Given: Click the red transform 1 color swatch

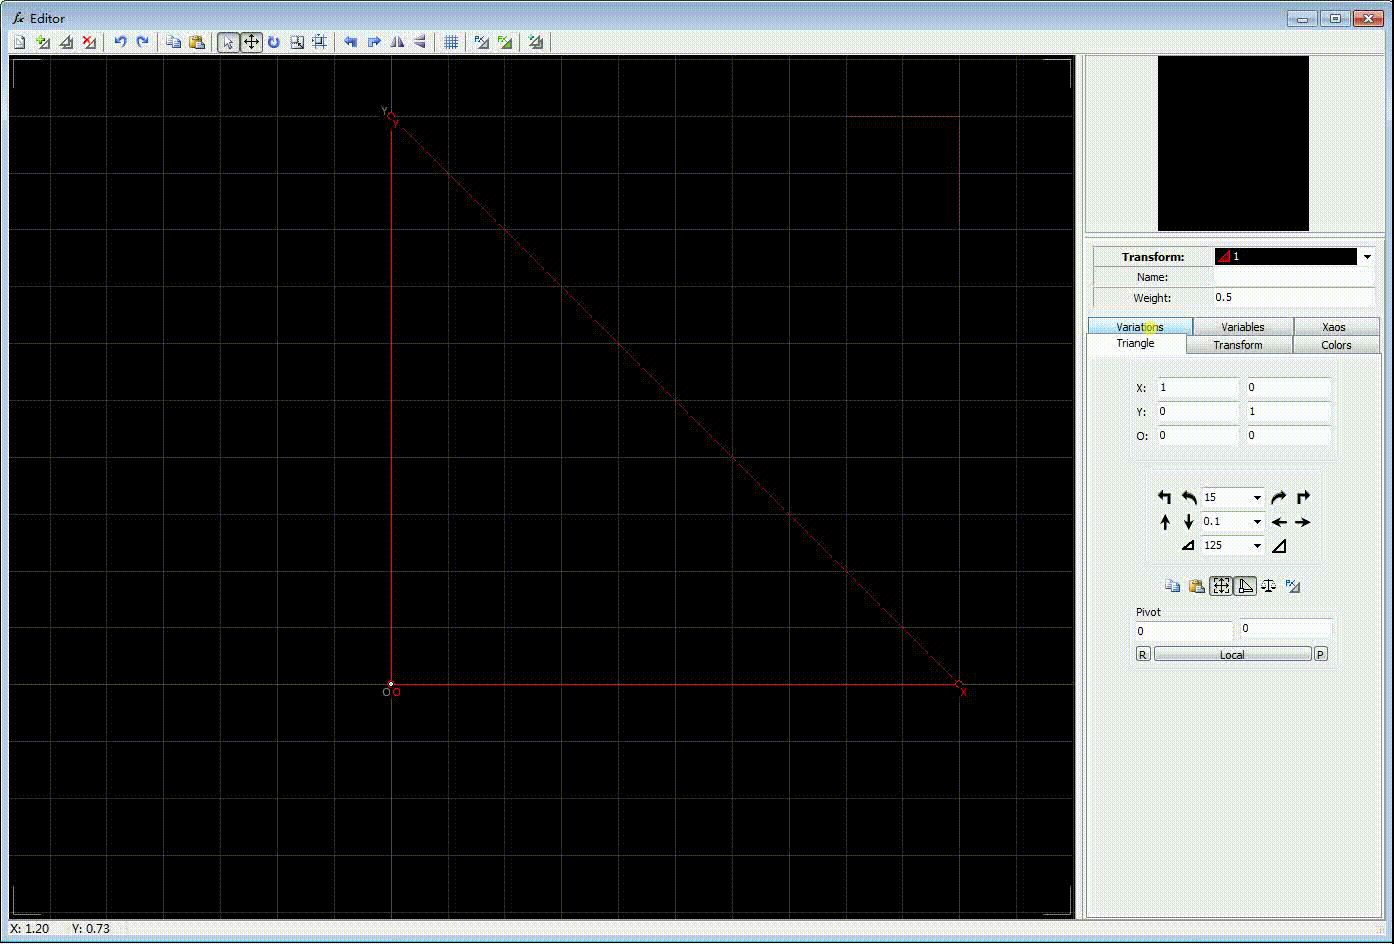Looking at the screenshot, I should click(1223, 257).
